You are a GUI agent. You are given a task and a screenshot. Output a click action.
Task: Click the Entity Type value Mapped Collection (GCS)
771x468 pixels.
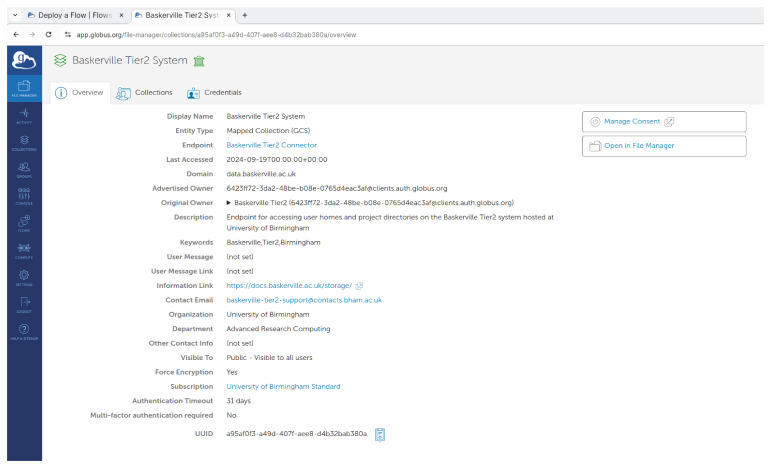click(268, 130)
